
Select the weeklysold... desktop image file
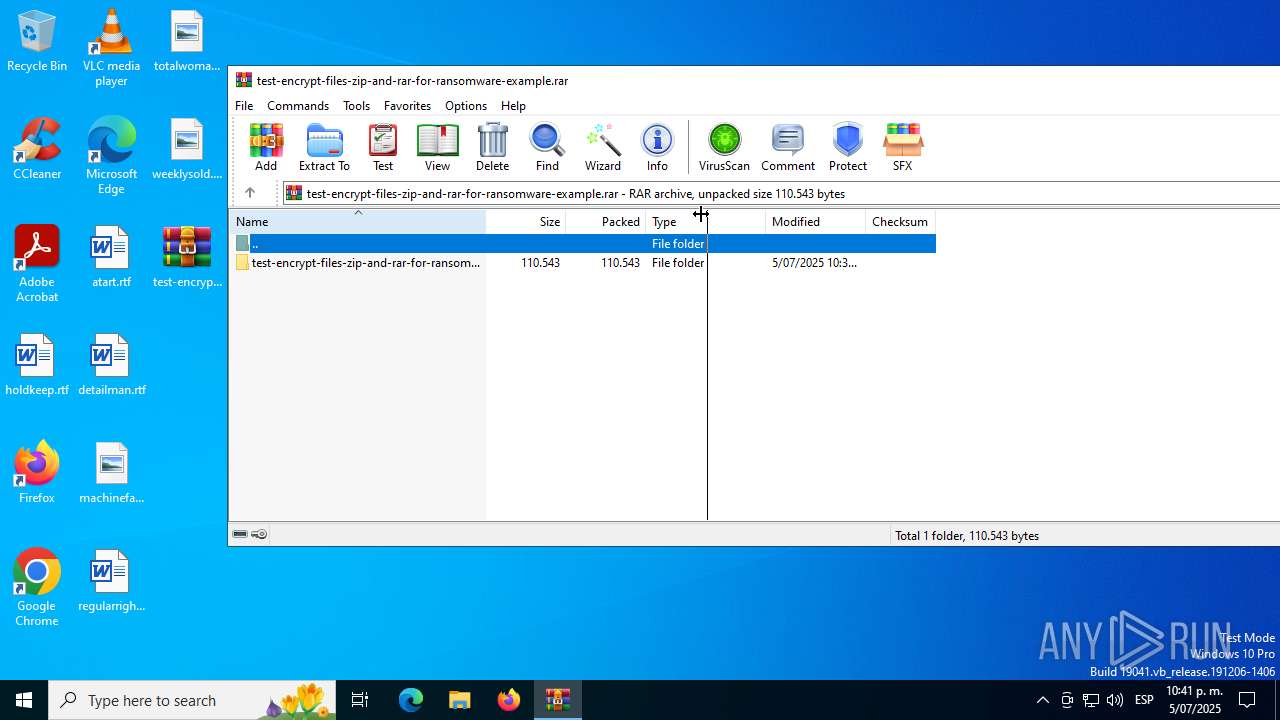187,150
